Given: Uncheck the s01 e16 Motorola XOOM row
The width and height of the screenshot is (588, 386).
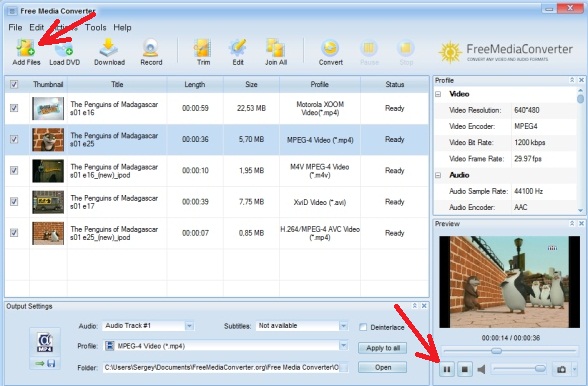Looking at the screenshot, I should click(x=14, y=108).
